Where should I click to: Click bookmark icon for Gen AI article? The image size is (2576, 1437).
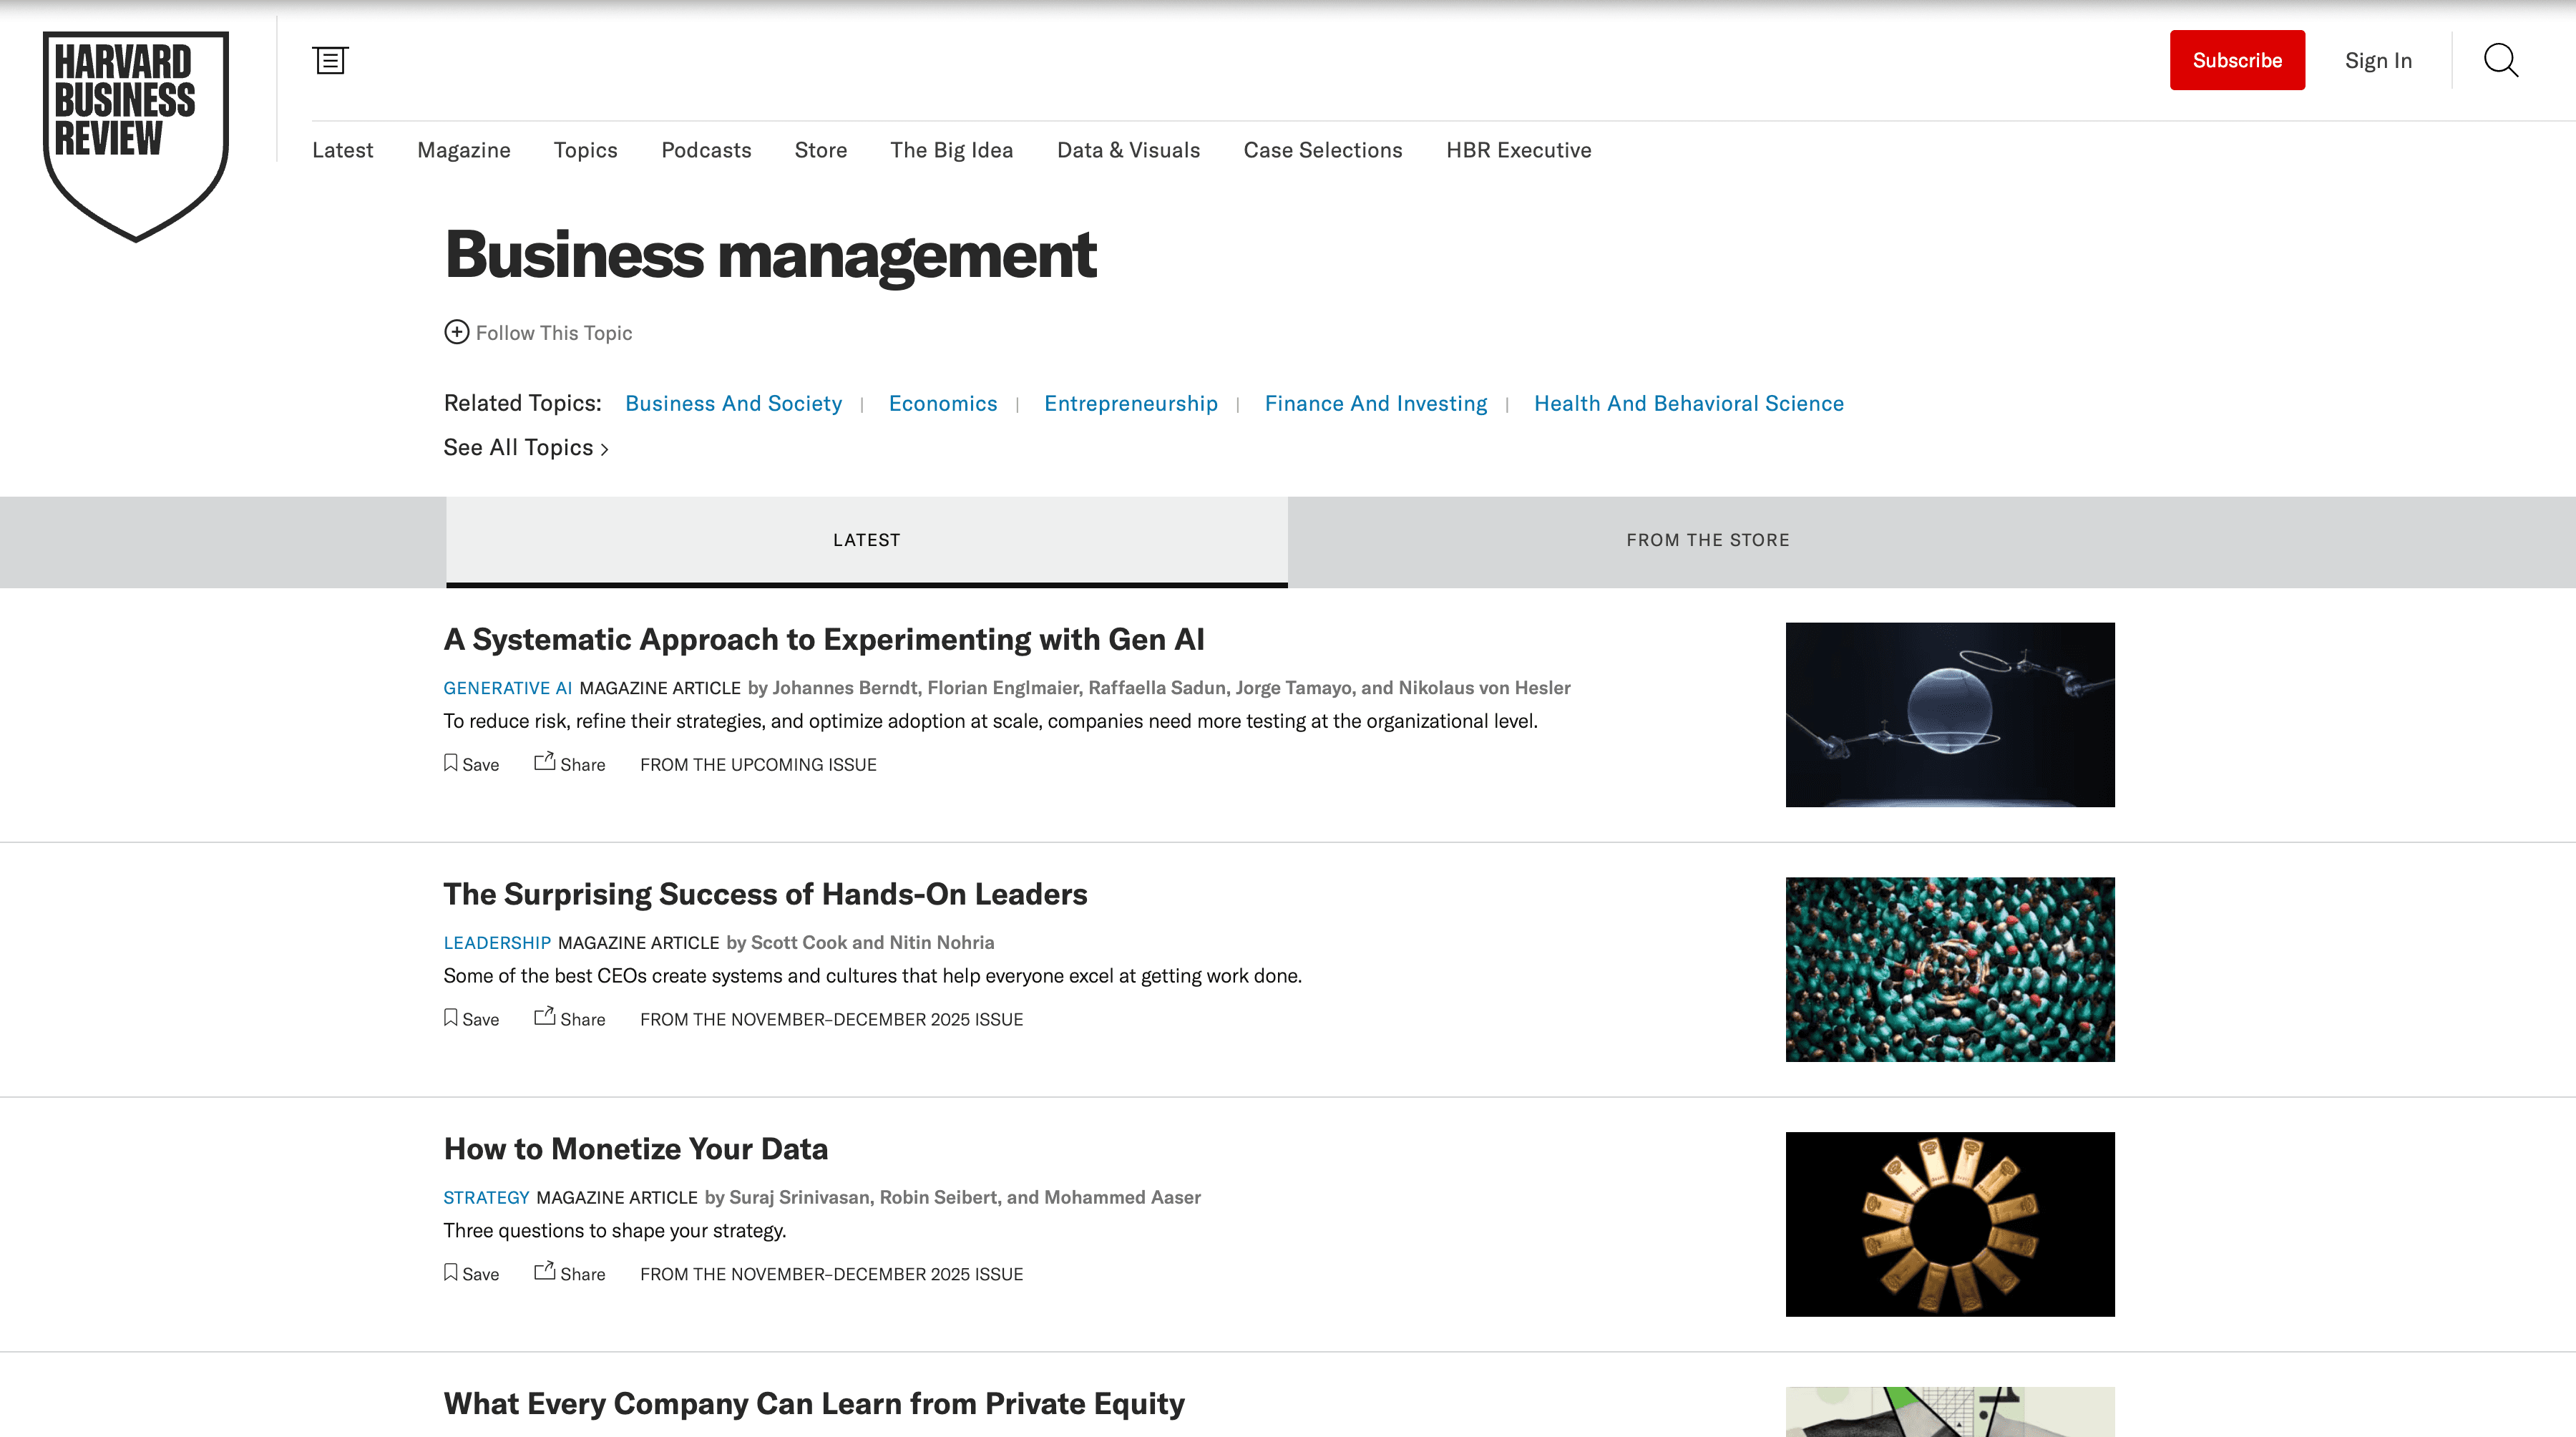click(451, 763)
